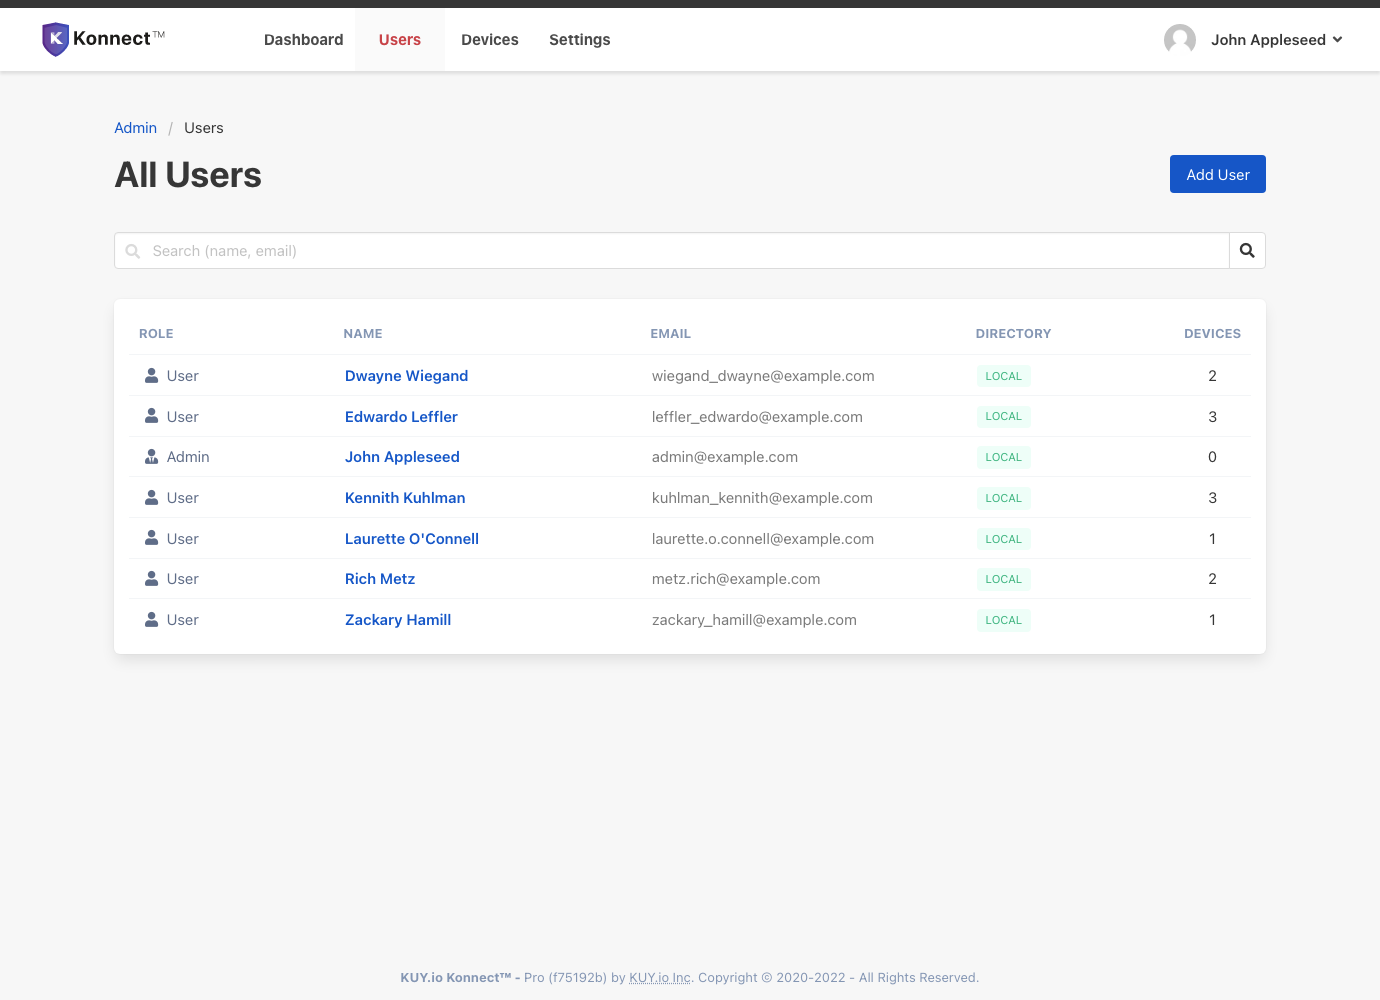The image size is (1380, 1000).
Task: Click the DIRECTORY column header
Action: pos(1014,334)
